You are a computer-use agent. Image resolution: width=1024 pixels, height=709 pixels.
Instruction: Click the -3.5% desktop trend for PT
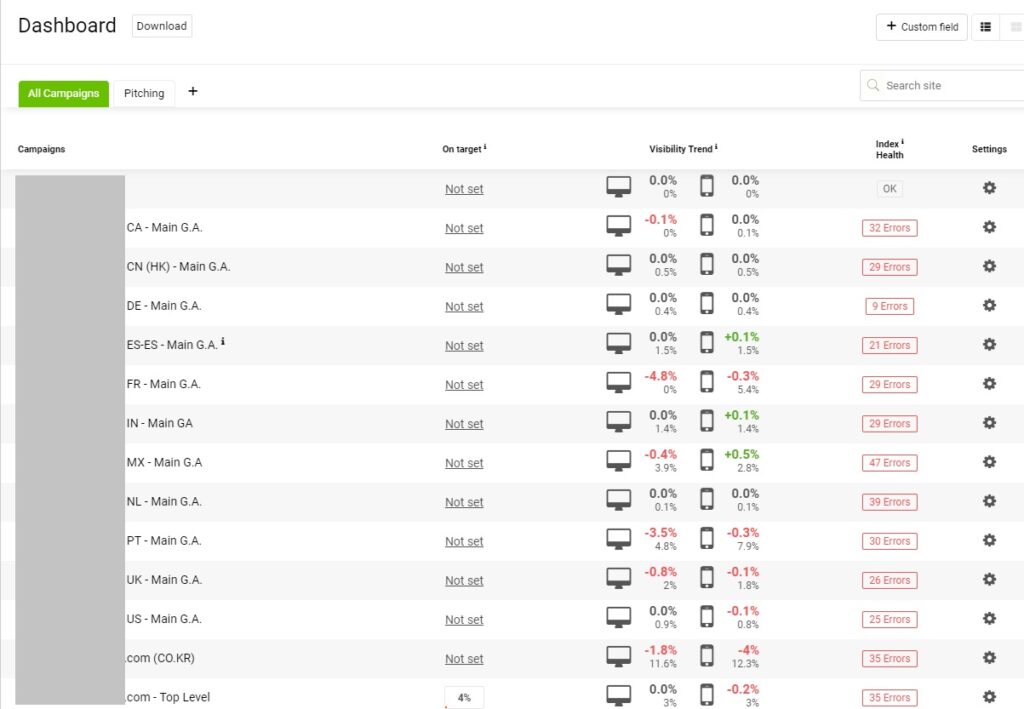point(660,533)
